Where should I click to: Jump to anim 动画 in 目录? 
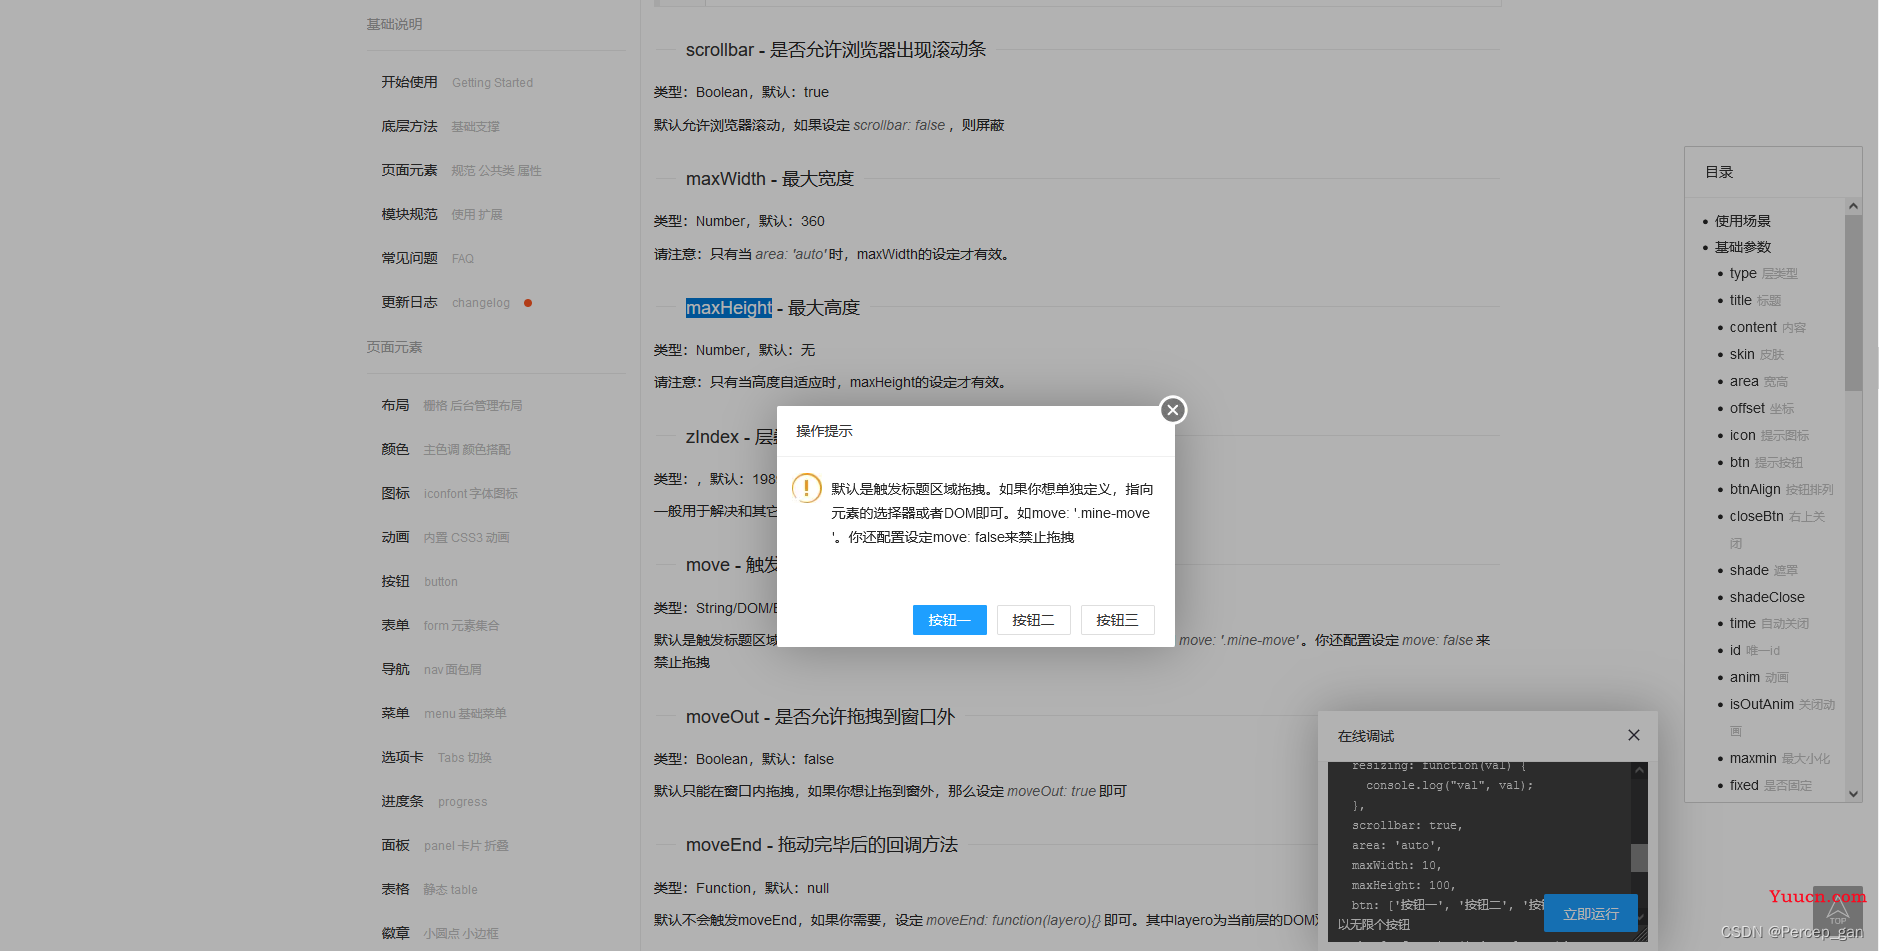point(1759,677)
